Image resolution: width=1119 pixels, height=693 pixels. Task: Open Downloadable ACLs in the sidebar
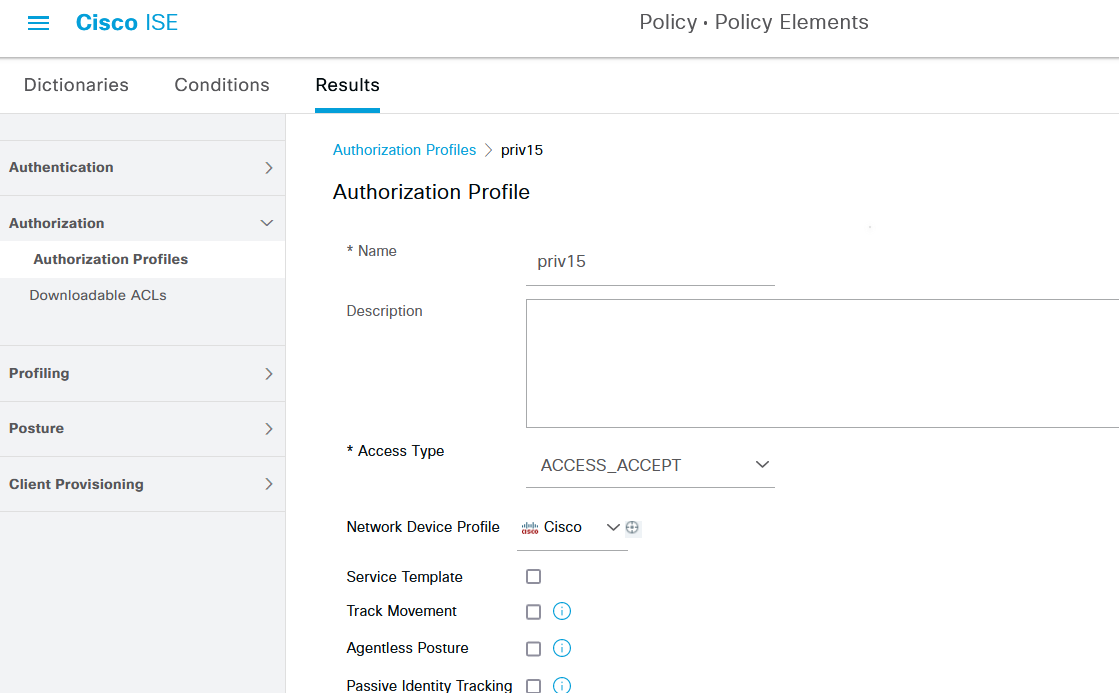click(98, 295)
